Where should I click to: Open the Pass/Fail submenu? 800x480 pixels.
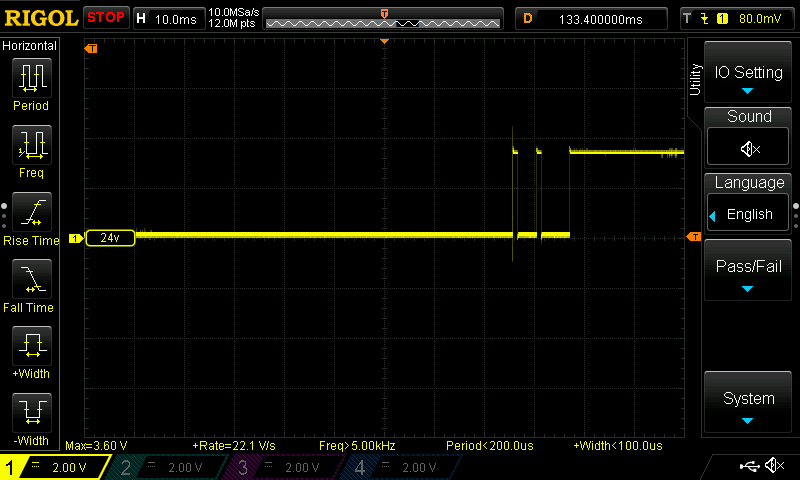748,272
